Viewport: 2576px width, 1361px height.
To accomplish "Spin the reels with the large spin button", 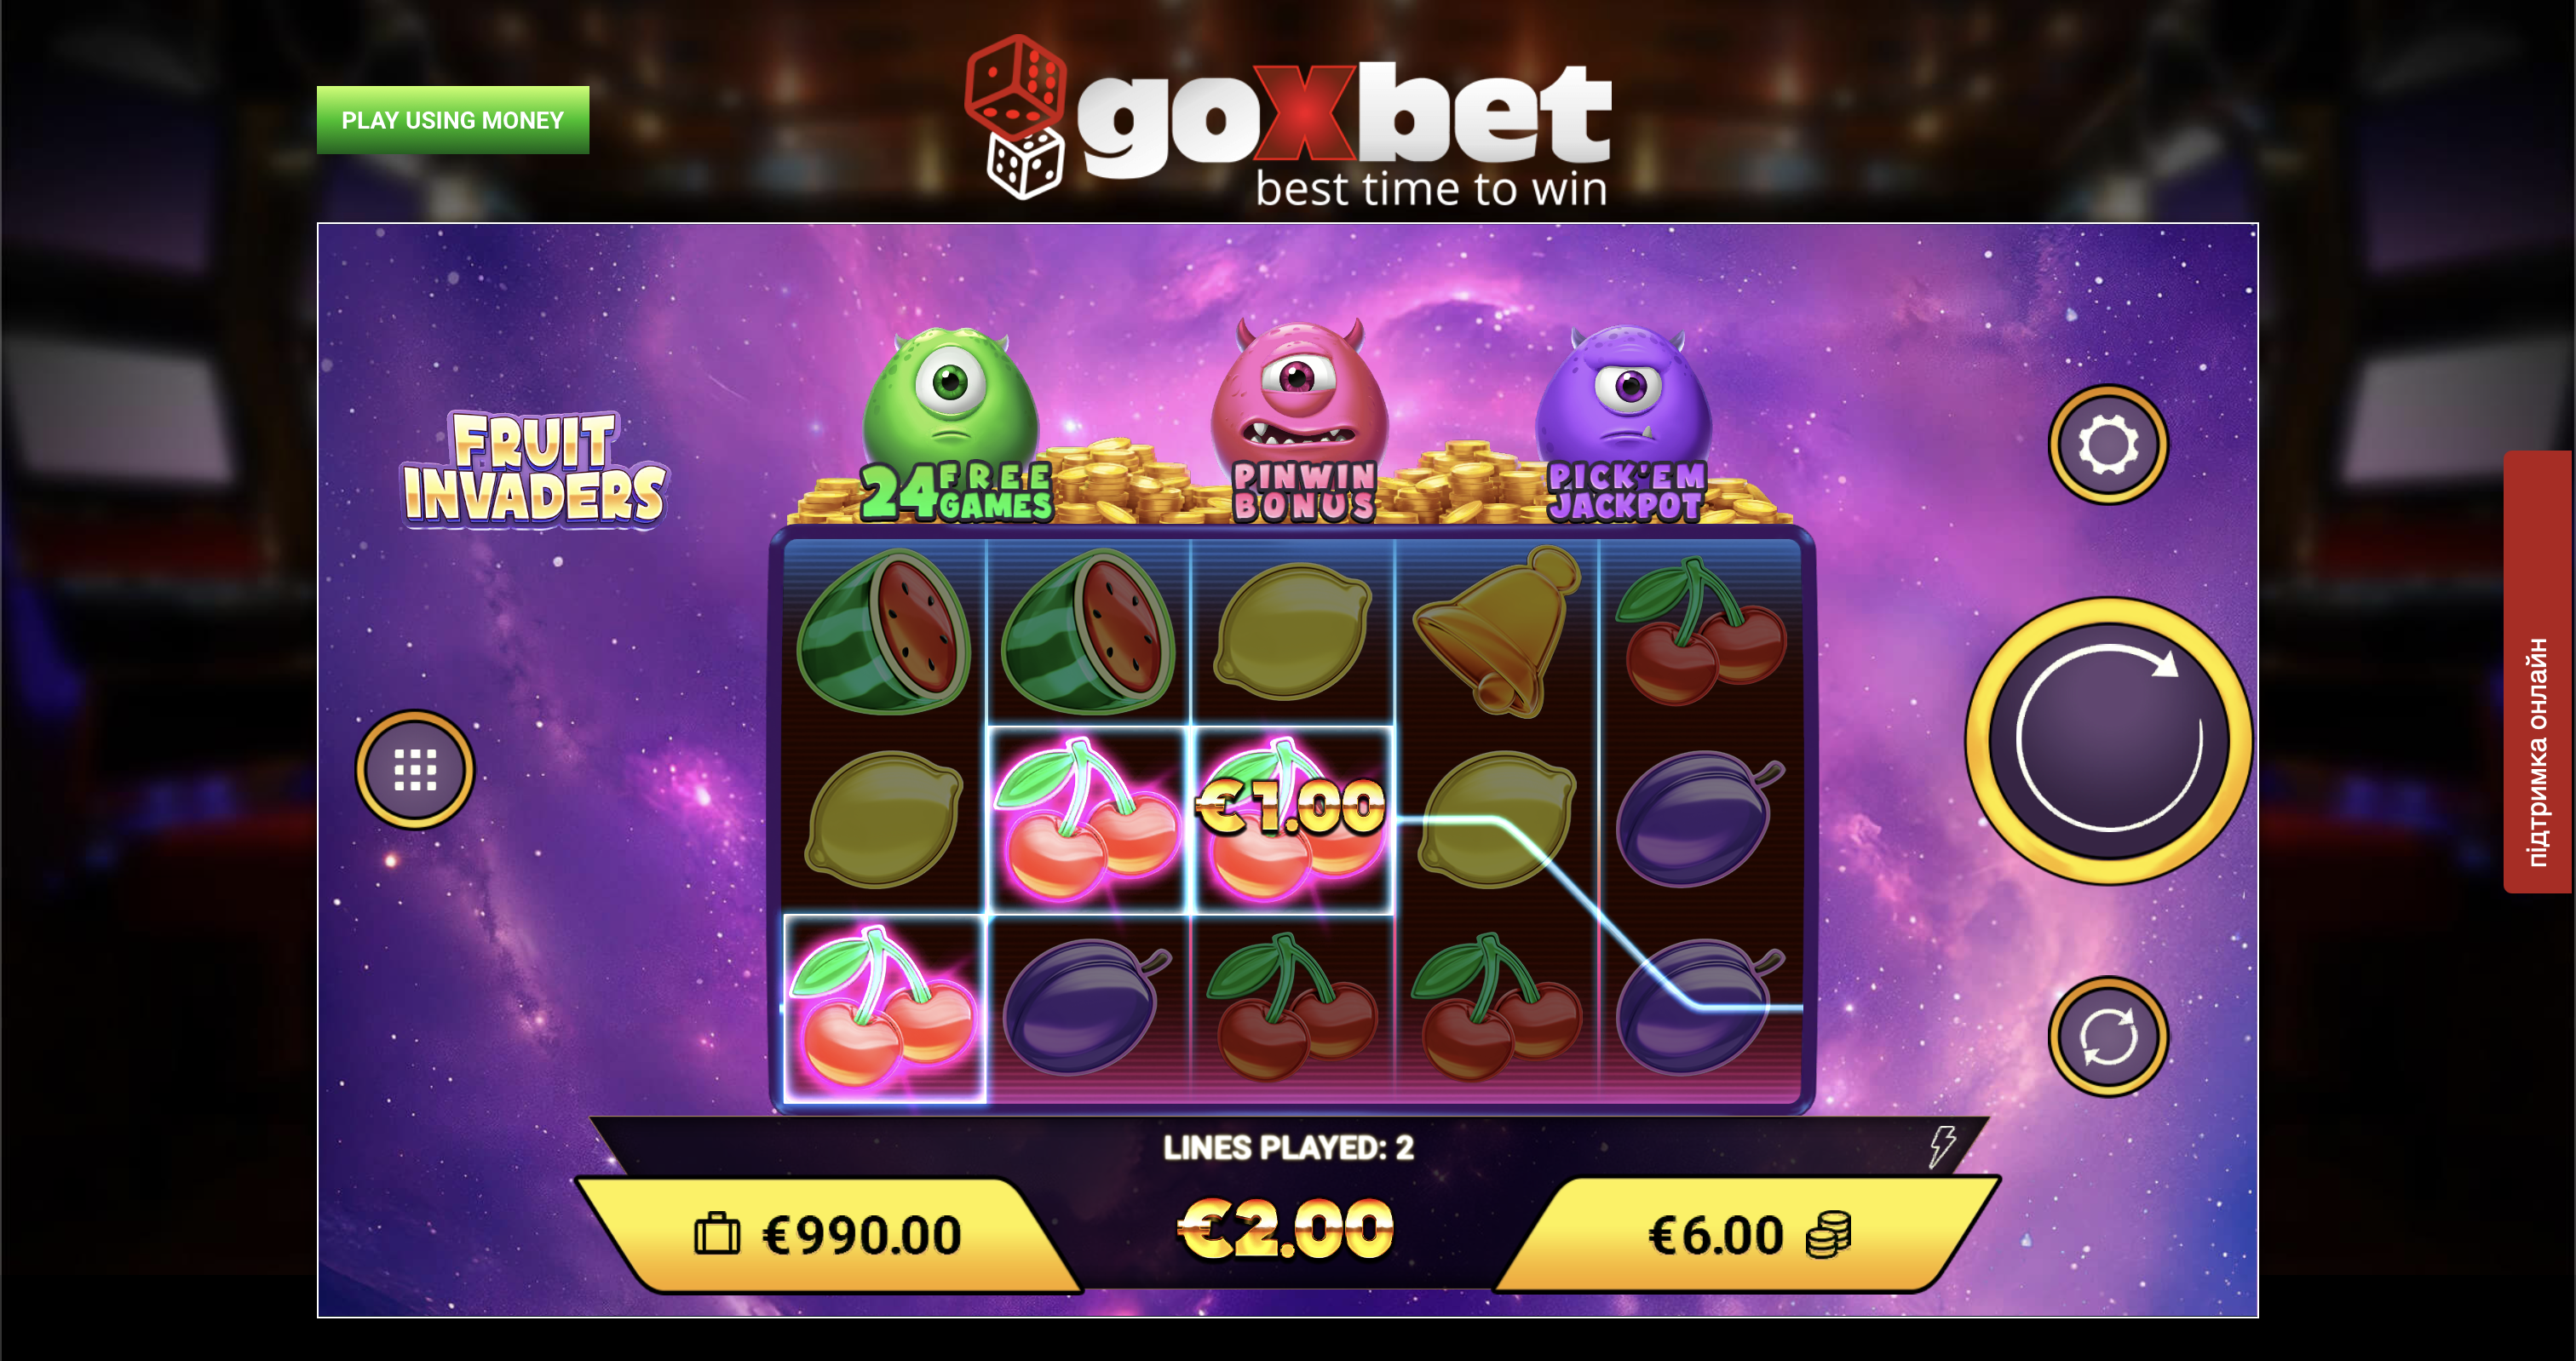I will pos(2108,741).
